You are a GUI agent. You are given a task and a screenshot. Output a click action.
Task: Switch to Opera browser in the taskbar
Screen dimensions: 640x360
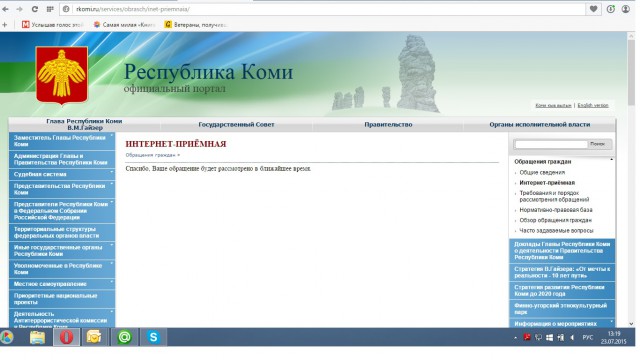click(66, 337)
